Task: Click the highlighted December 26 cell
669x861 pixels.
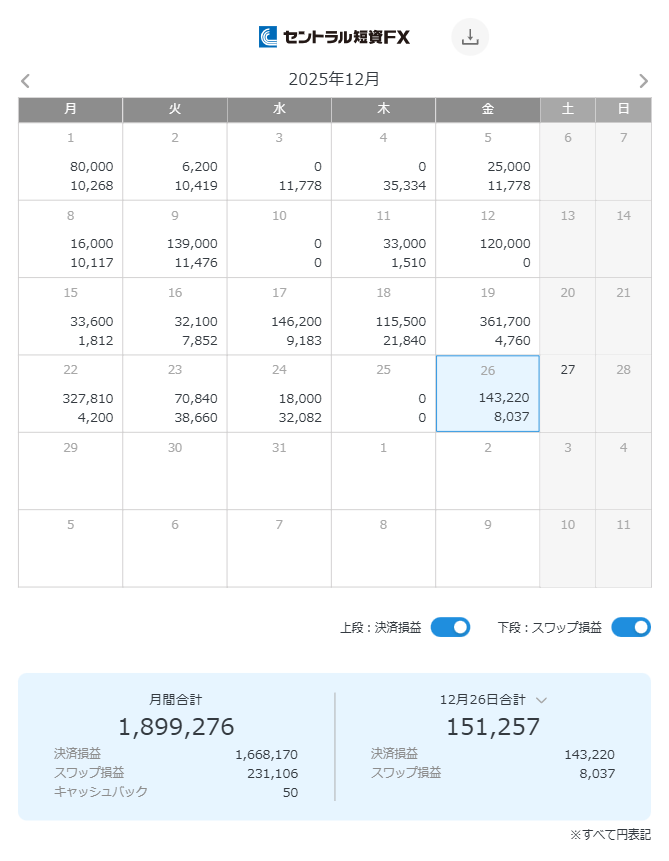Action: (x=487, y=393)
